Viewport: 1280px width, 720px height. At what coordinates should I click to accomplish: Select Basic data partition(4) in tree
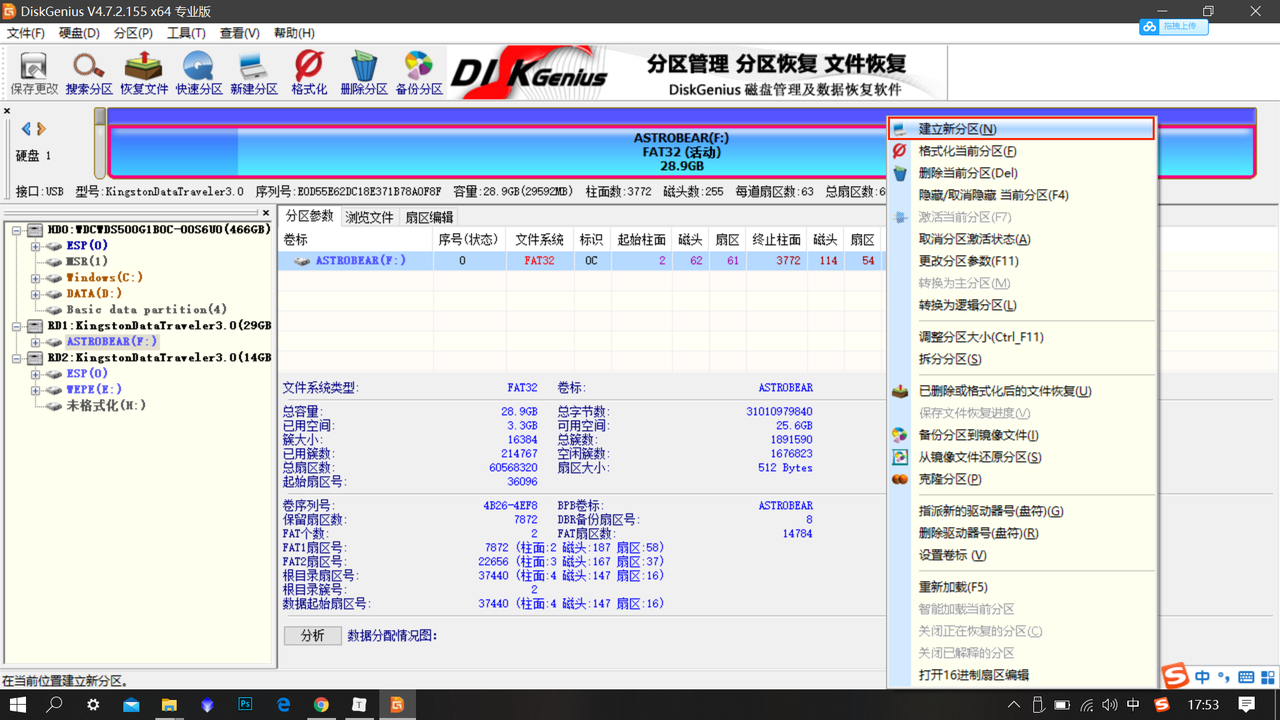point(146,310)
